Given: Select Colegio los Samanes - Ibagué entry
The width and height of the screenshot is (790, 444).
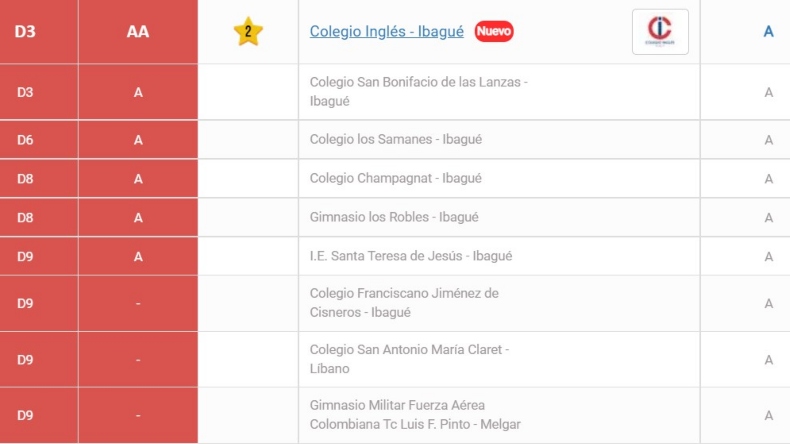Looking at the screenshot, I should (396, 139).
